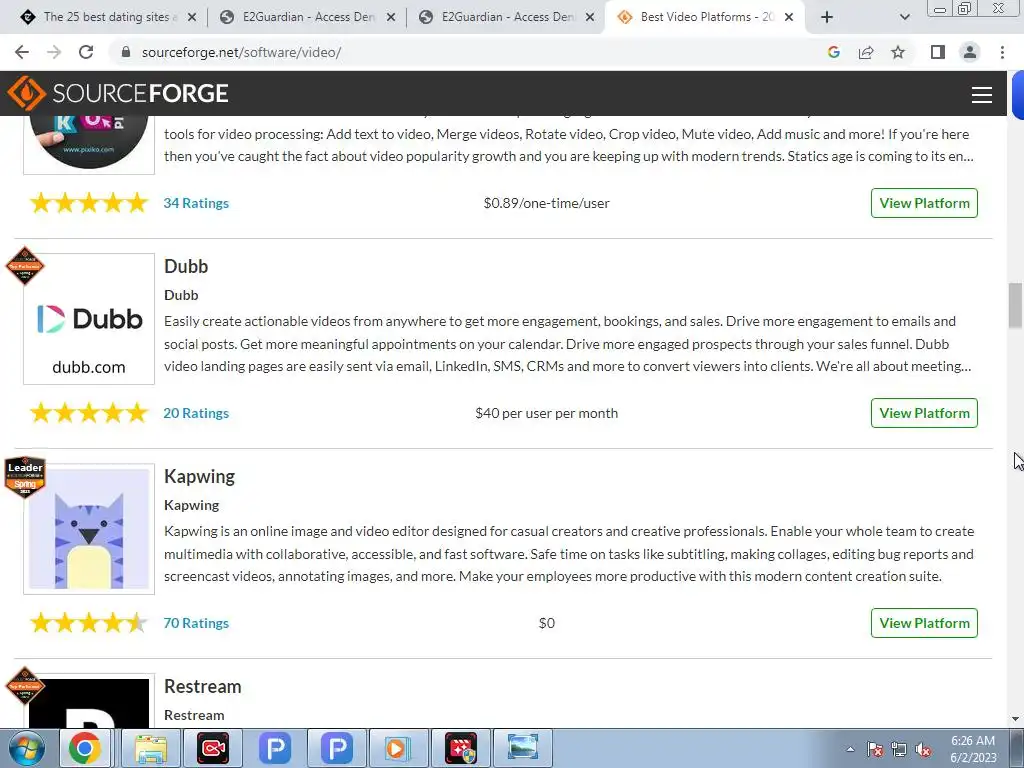
Task: Close the Best Video Platforms tab
Action: point(789,17)
